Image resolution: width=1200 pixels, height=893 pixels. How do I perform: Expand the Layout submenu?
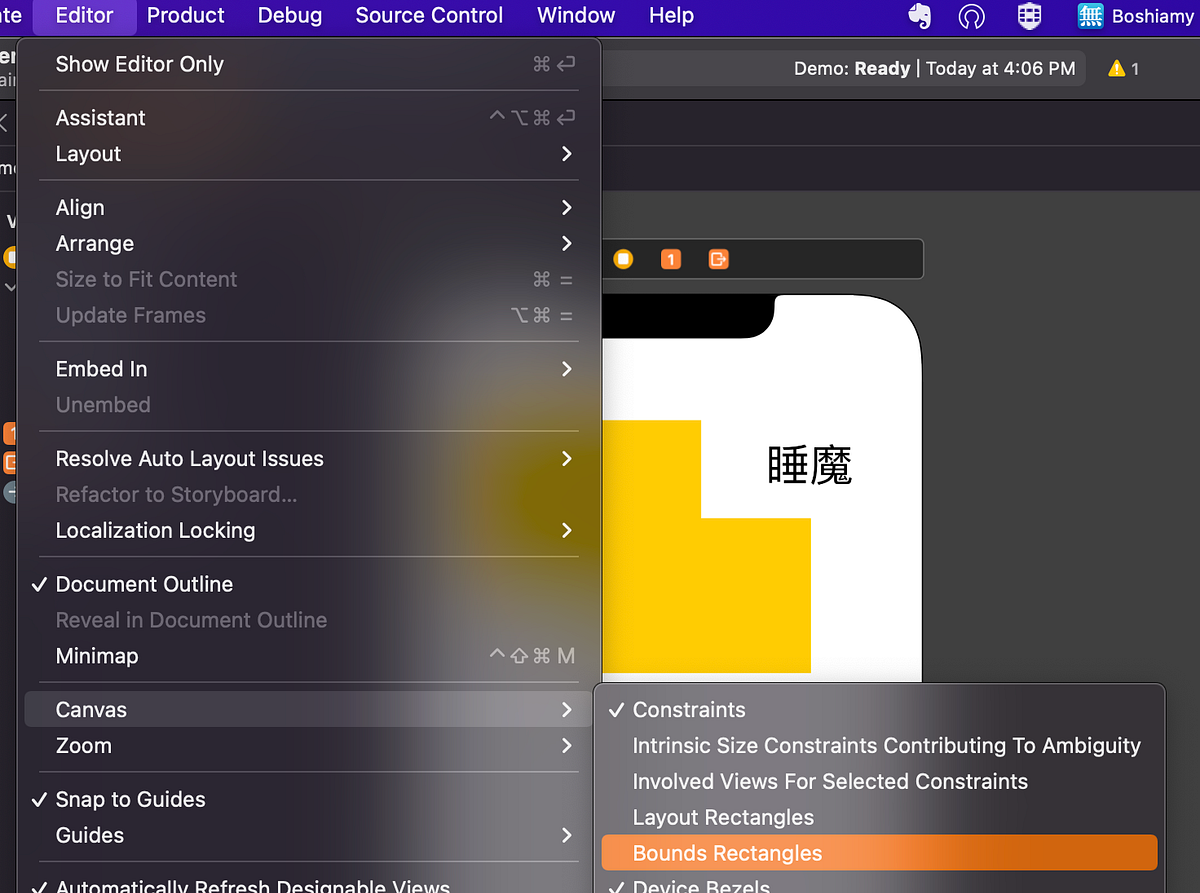(x=89, y=154)
